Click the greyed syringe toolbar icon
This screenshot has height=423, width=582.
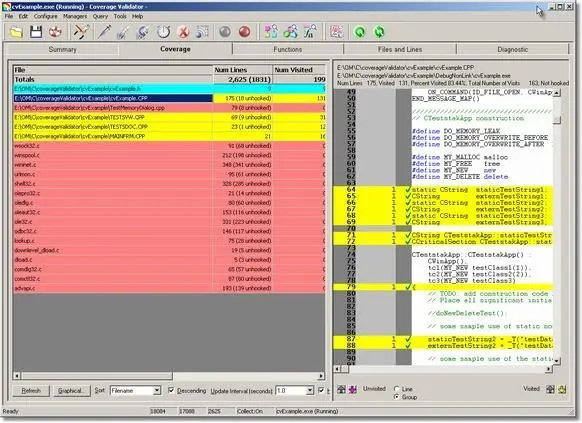tap(123, 32)
